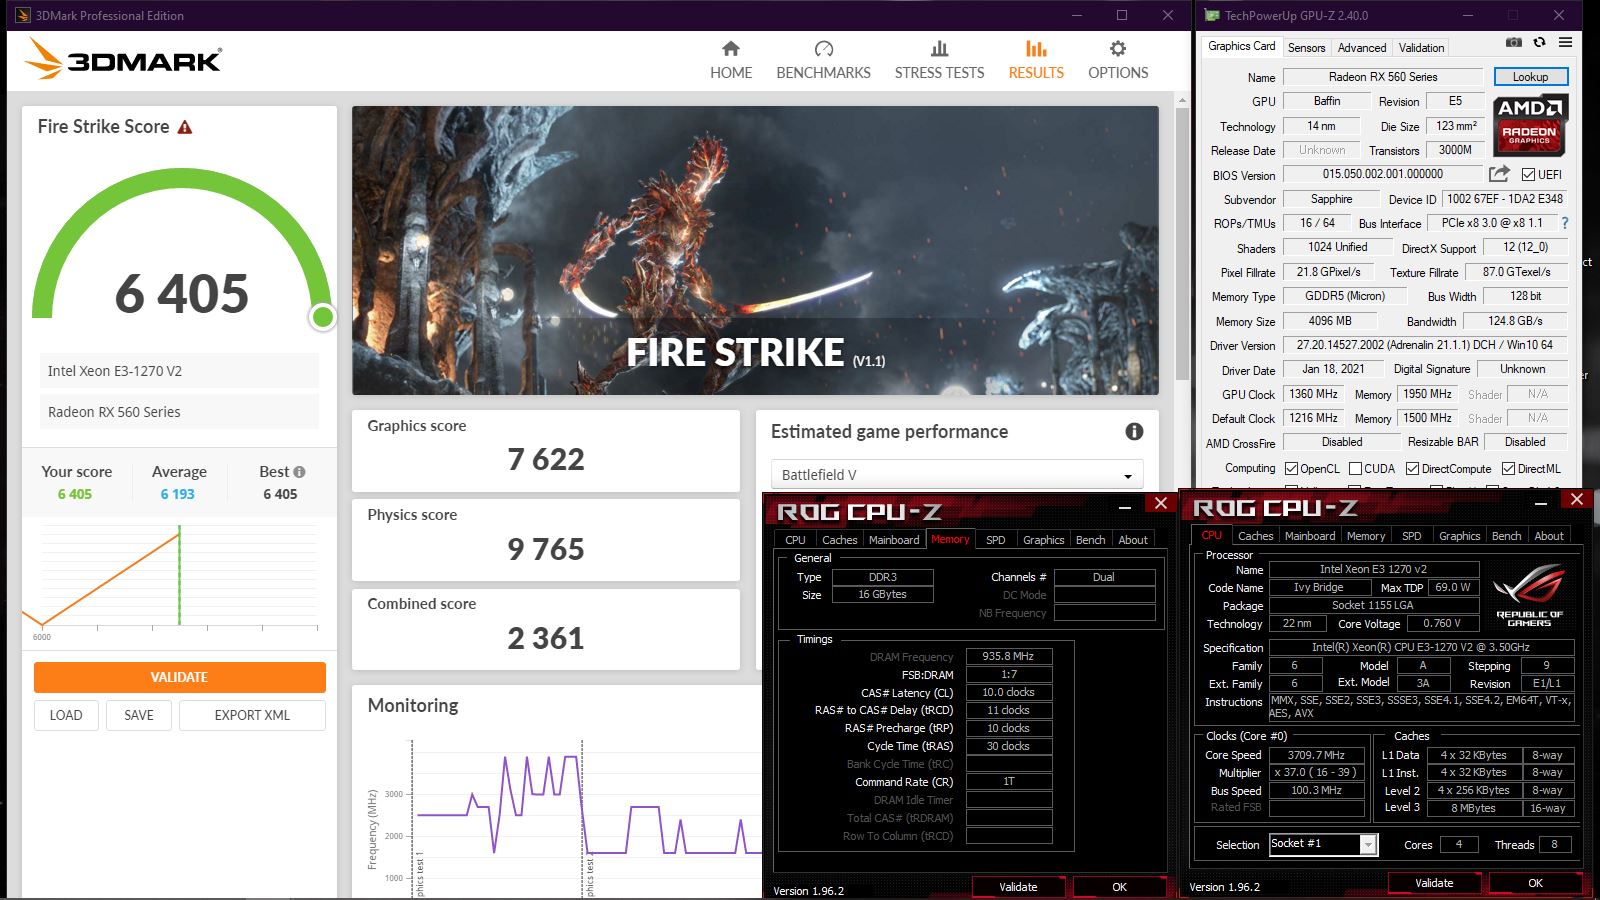Click Combined score value 2 361
This screenshot has width=1600, height=900.
click(546, 638)
